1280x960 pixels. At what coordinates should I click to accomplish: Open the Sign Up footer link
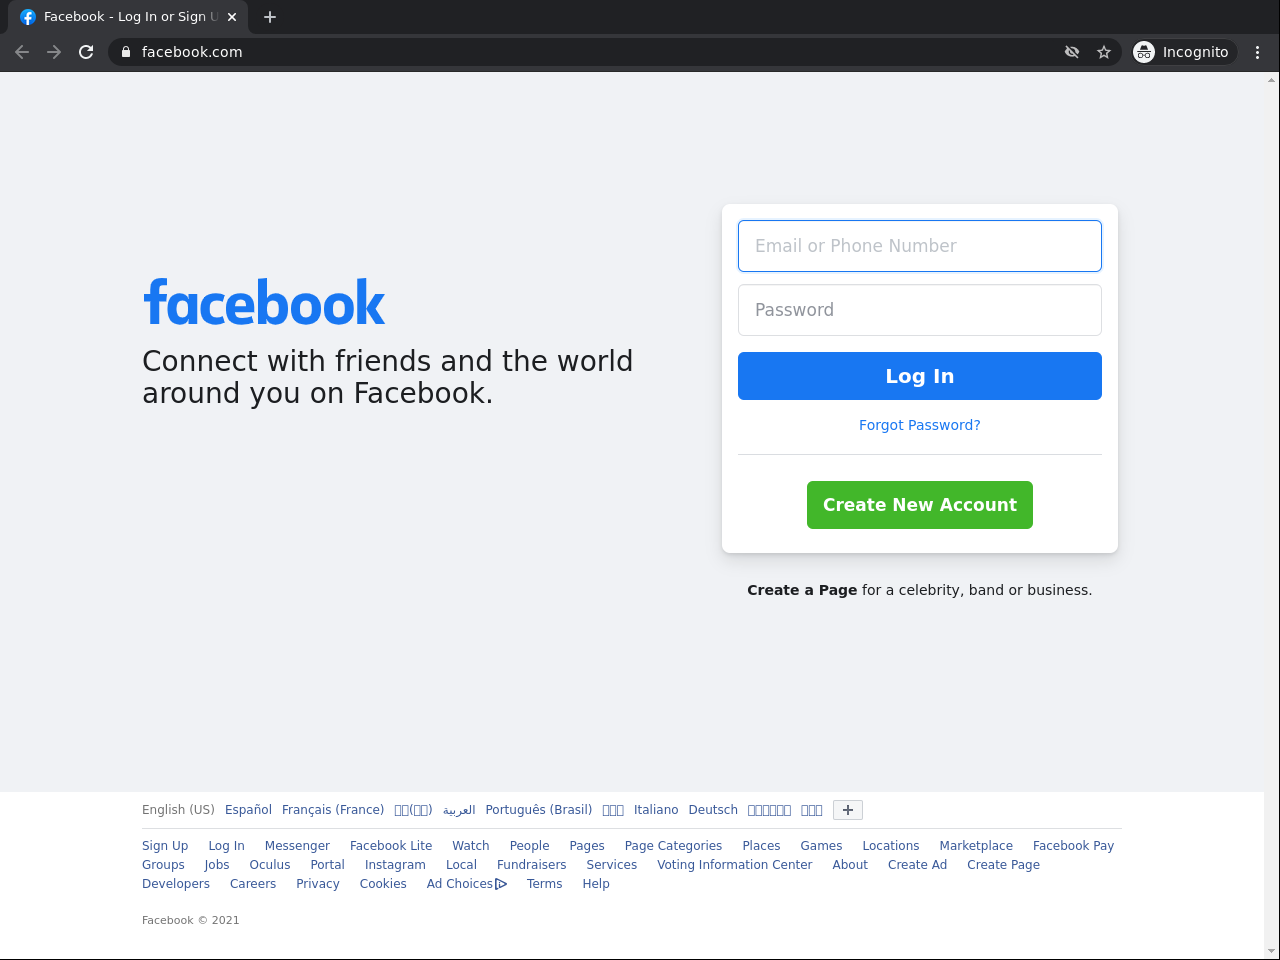(x=165, y=846)
